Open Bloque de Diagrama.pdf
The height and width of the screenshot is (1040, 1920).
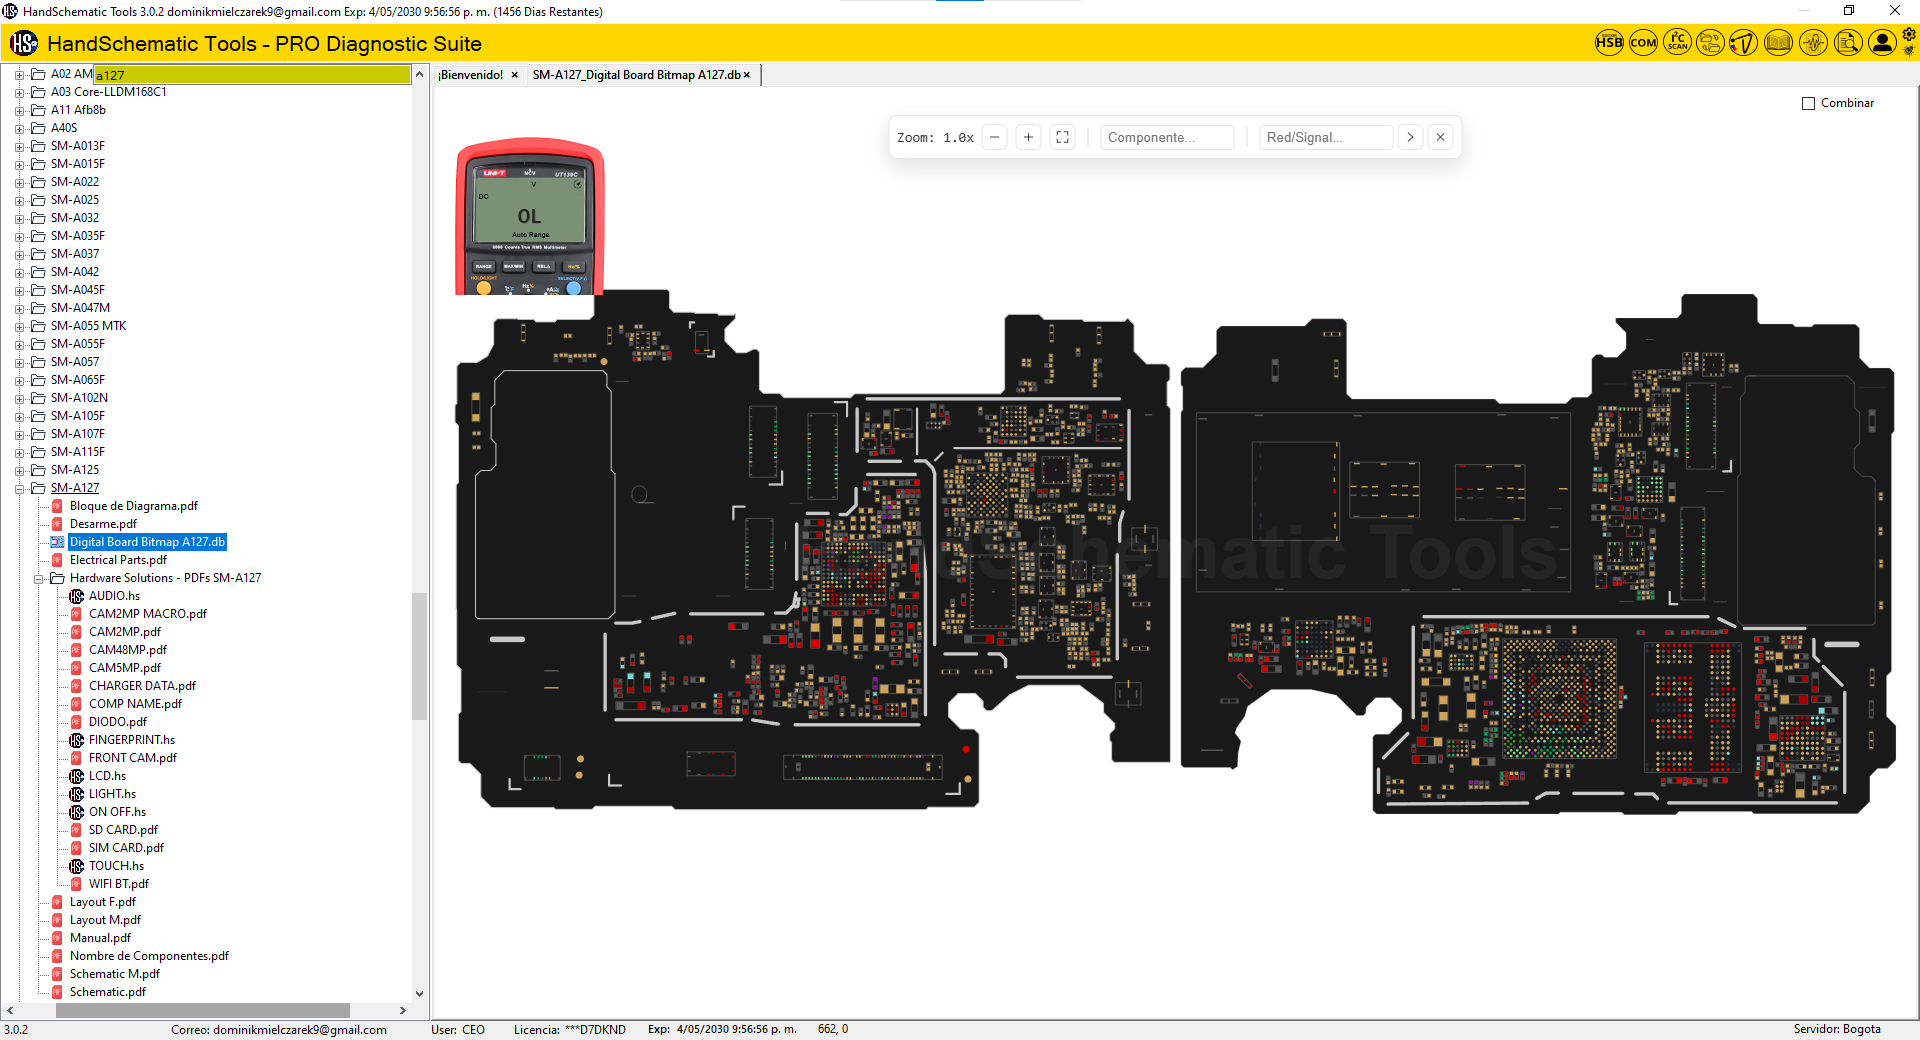pyautogui.click(x=134, y=506)
